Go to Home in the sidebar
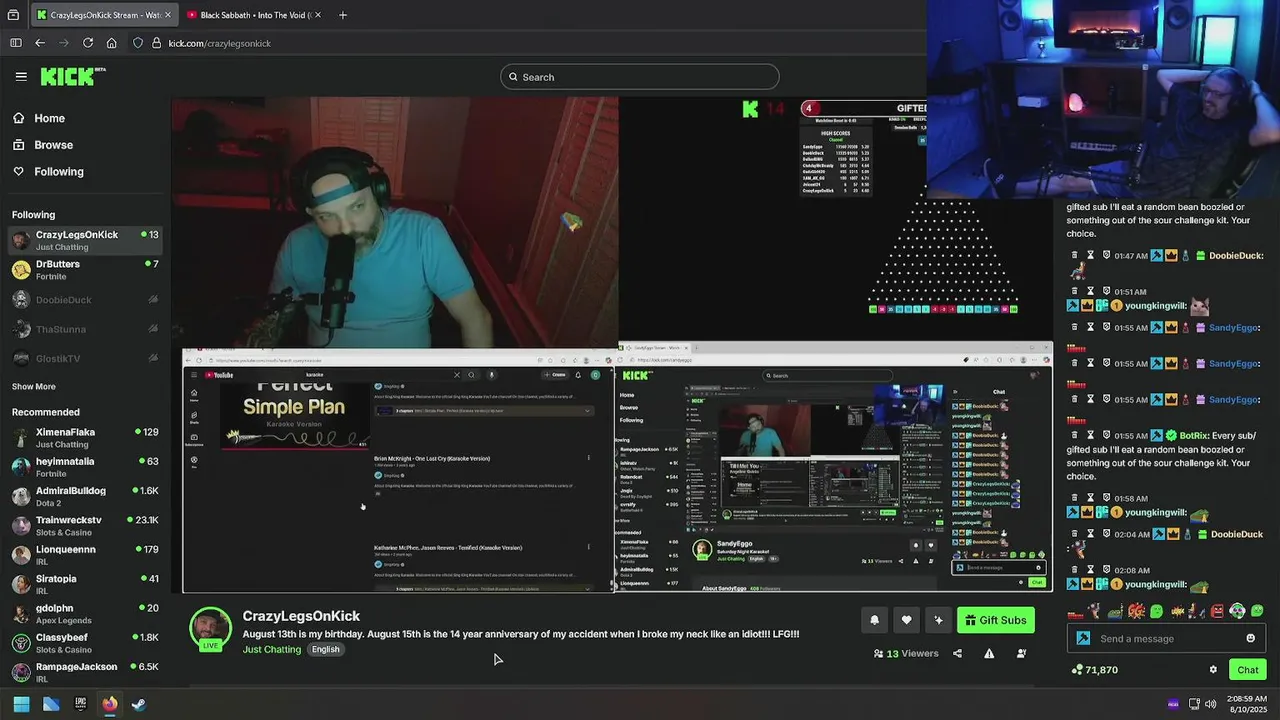Image resolution: width=1280 pixels, height=720 pixels. (x=49, y=118)
